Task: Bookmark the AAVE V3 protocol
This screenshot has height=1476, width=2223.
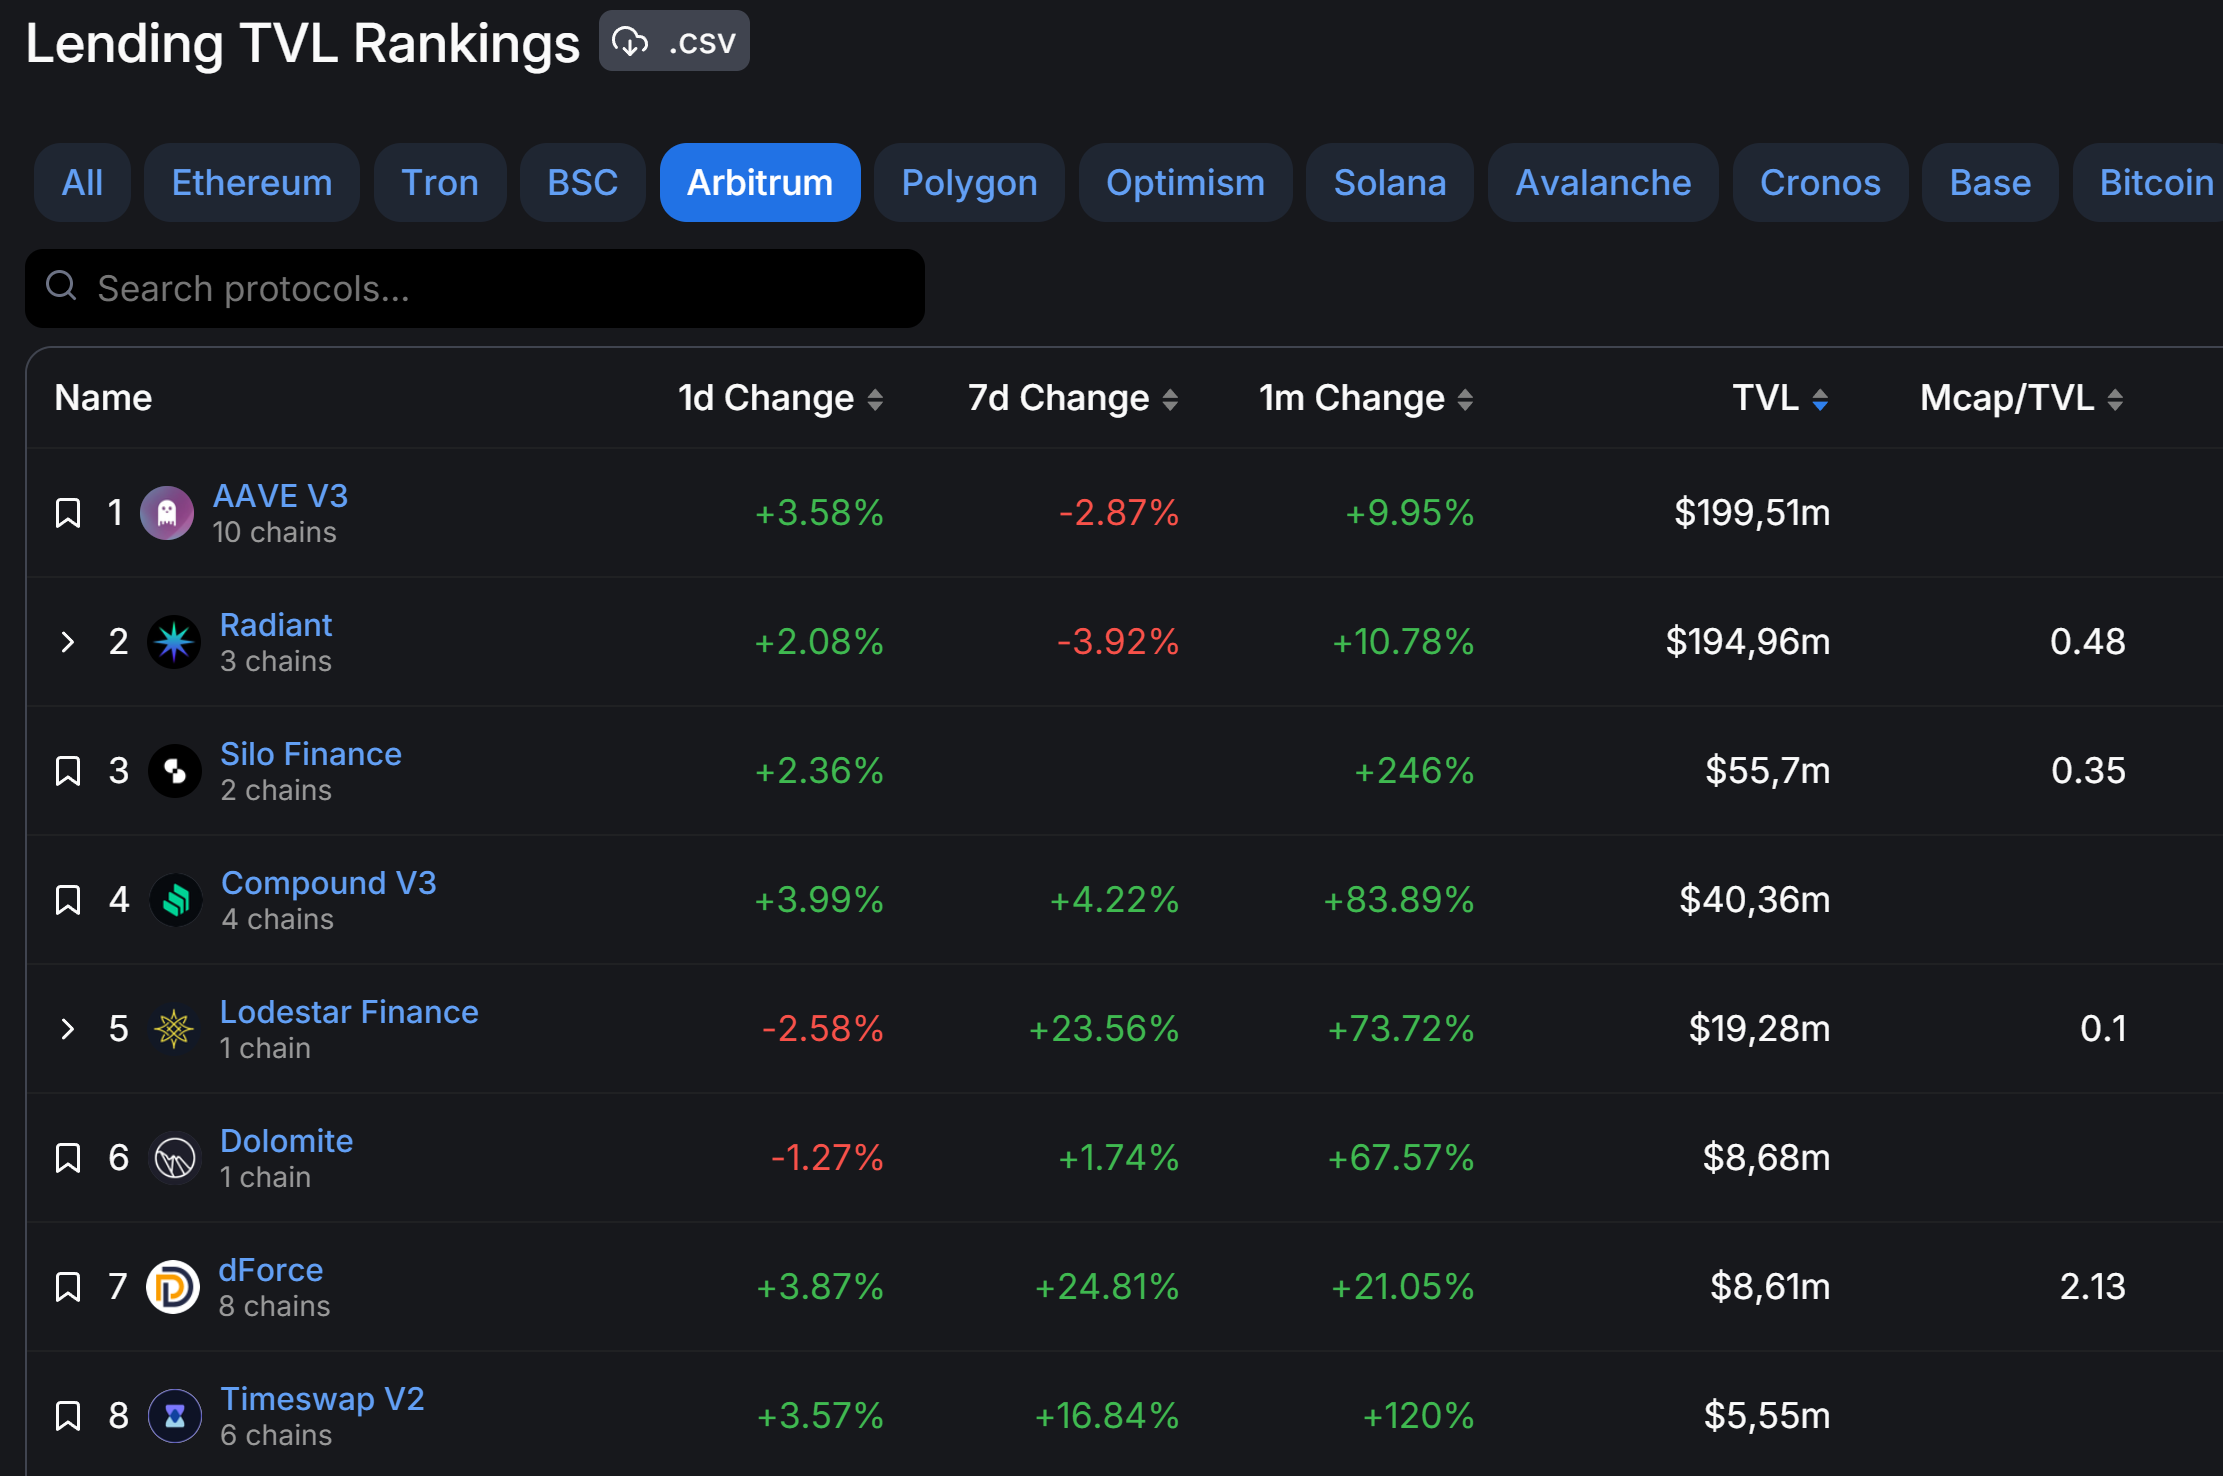Action: pos(68,513)
